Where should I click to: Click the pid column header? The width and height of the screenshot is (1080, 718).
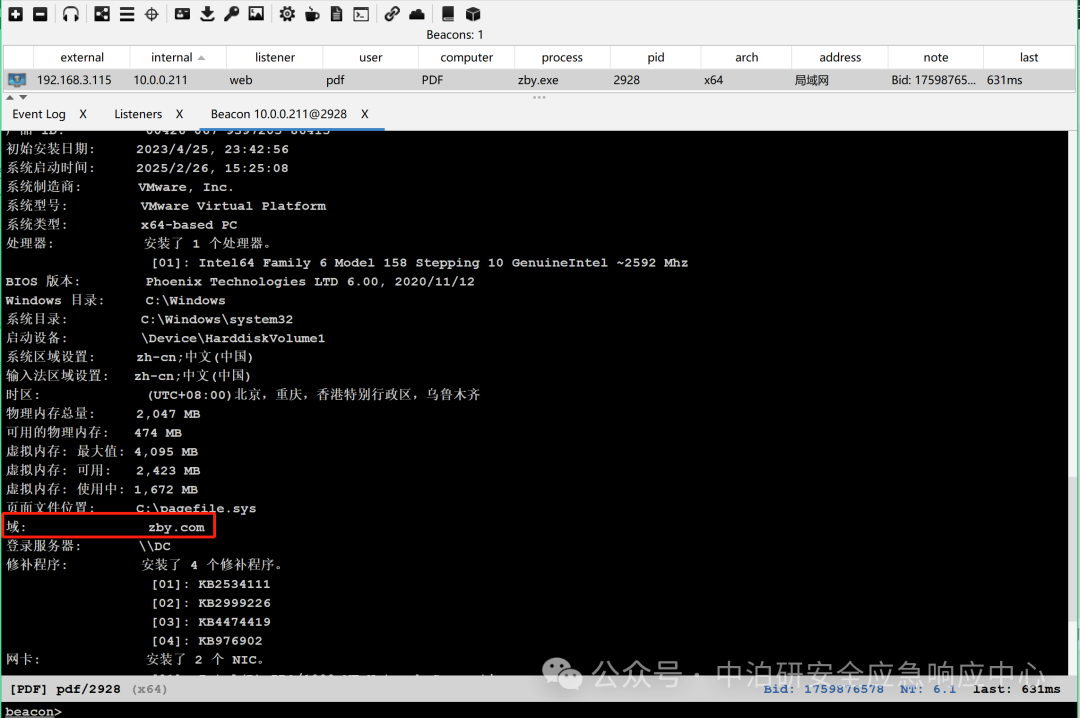[656, 57]
